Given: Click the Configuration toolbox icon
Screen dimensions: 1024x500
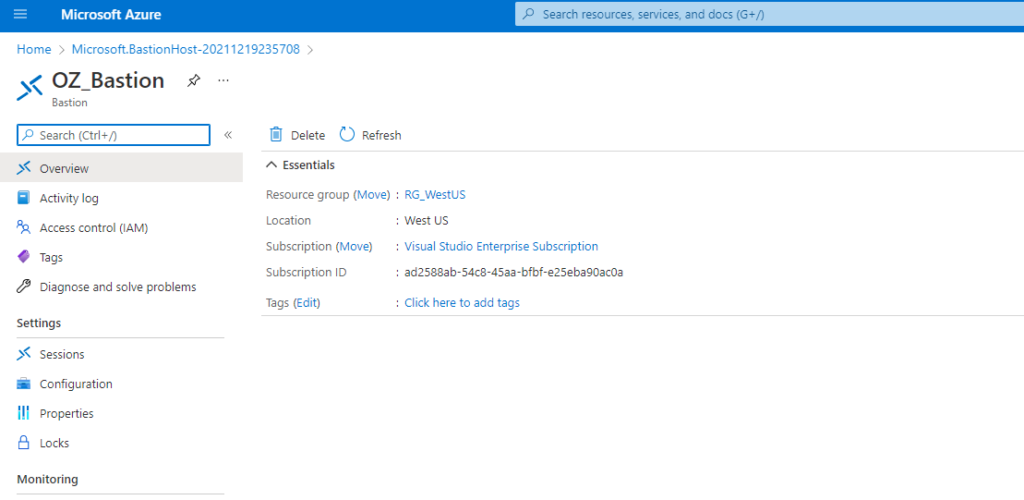Looking at the screenshot, I should [24, 384].
